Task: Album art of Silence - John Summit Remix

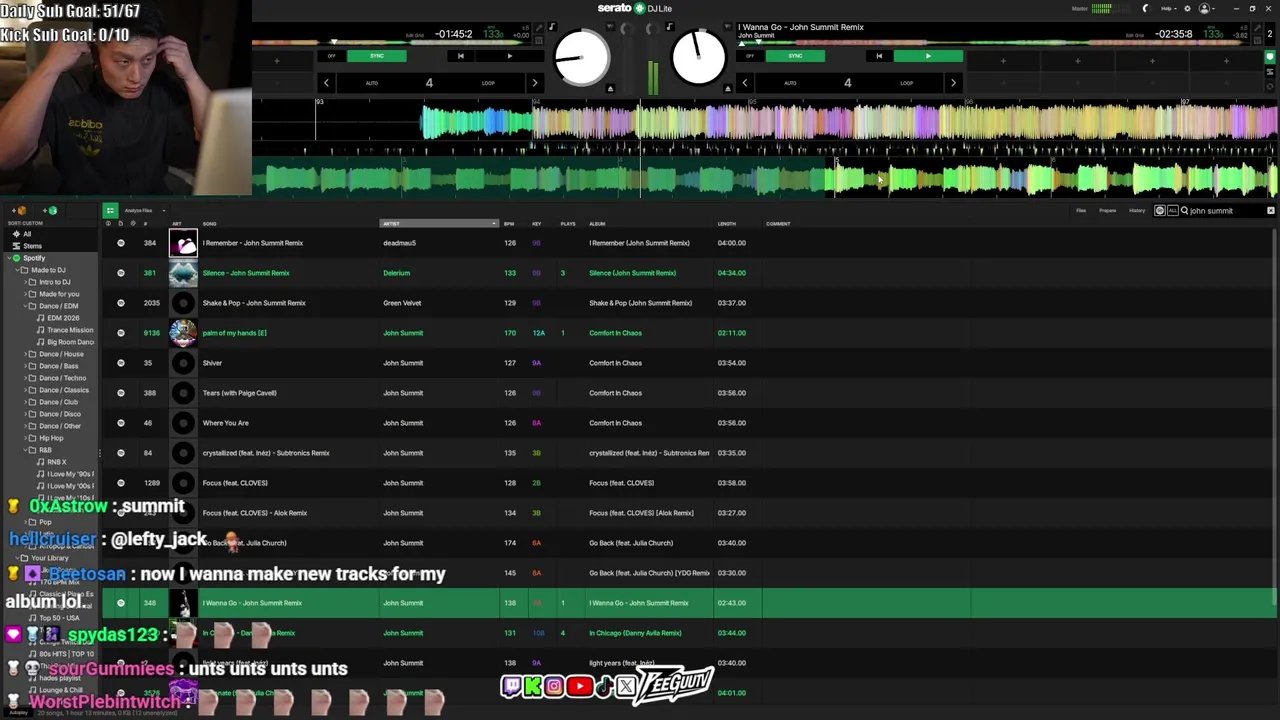Action: pyautogui.click(x=183, y=273)
